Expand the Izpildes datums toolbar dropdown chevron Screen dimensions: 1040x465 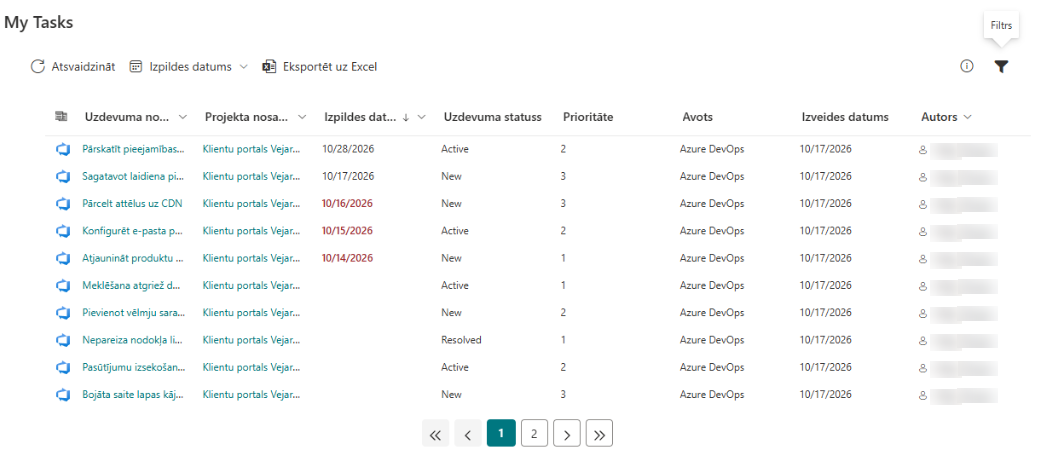click(243, 66)
